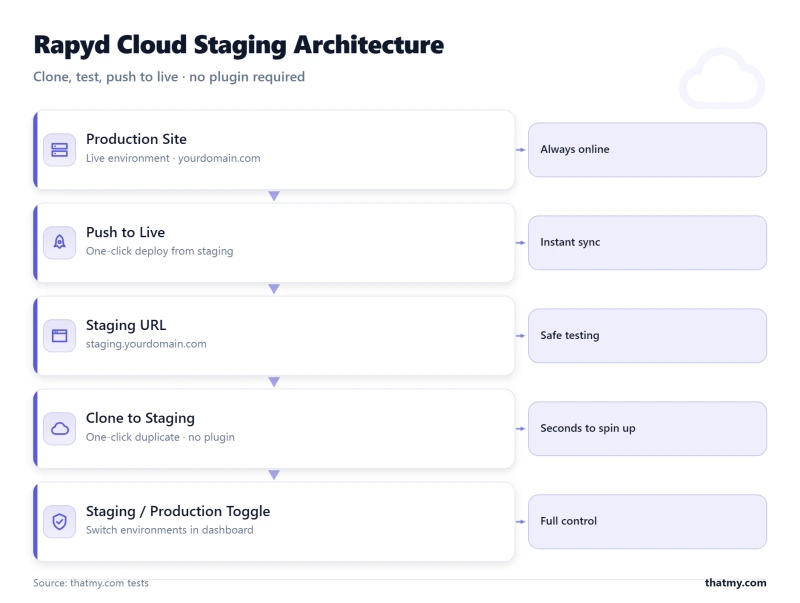The image size is (800, 603).
Task: Click 'One-click duplicate · no plugin' text
Action: click(160, 437)
